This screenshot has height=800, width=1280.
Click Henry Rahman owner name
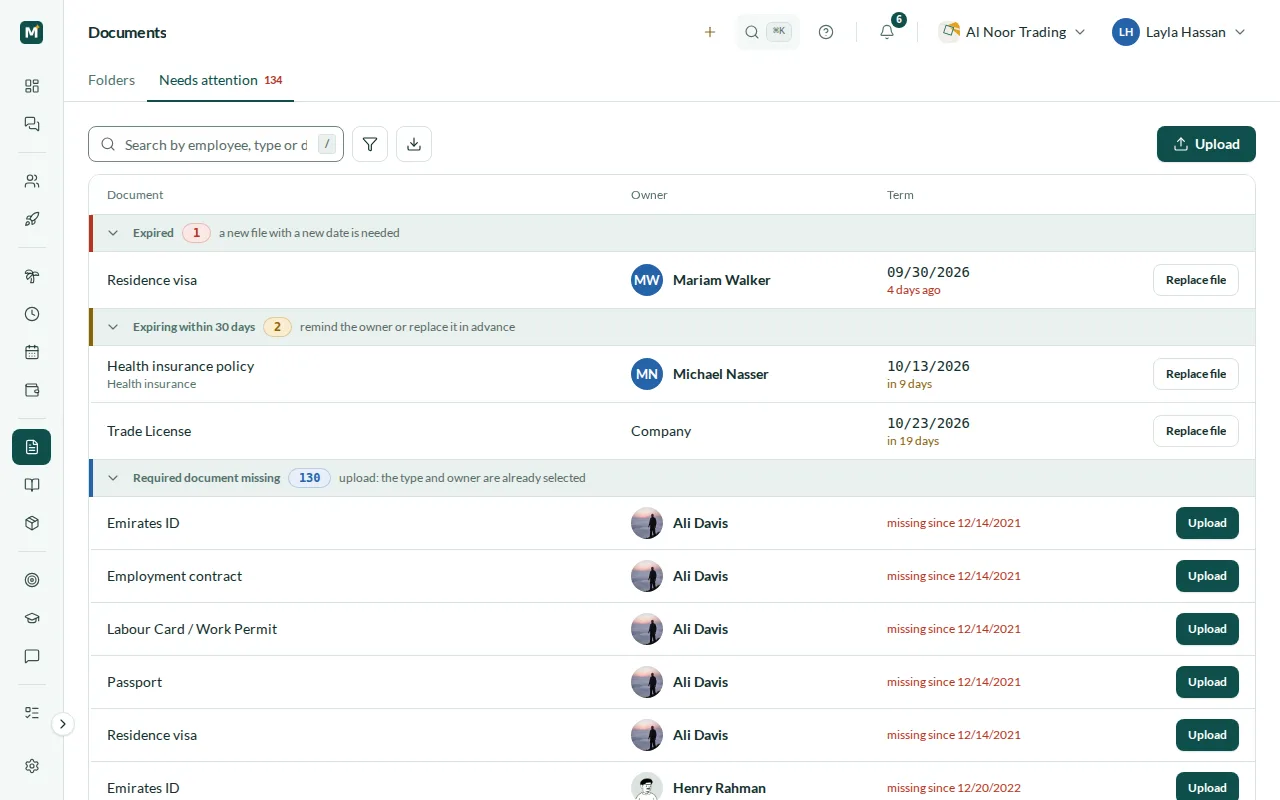click(719, 788)
